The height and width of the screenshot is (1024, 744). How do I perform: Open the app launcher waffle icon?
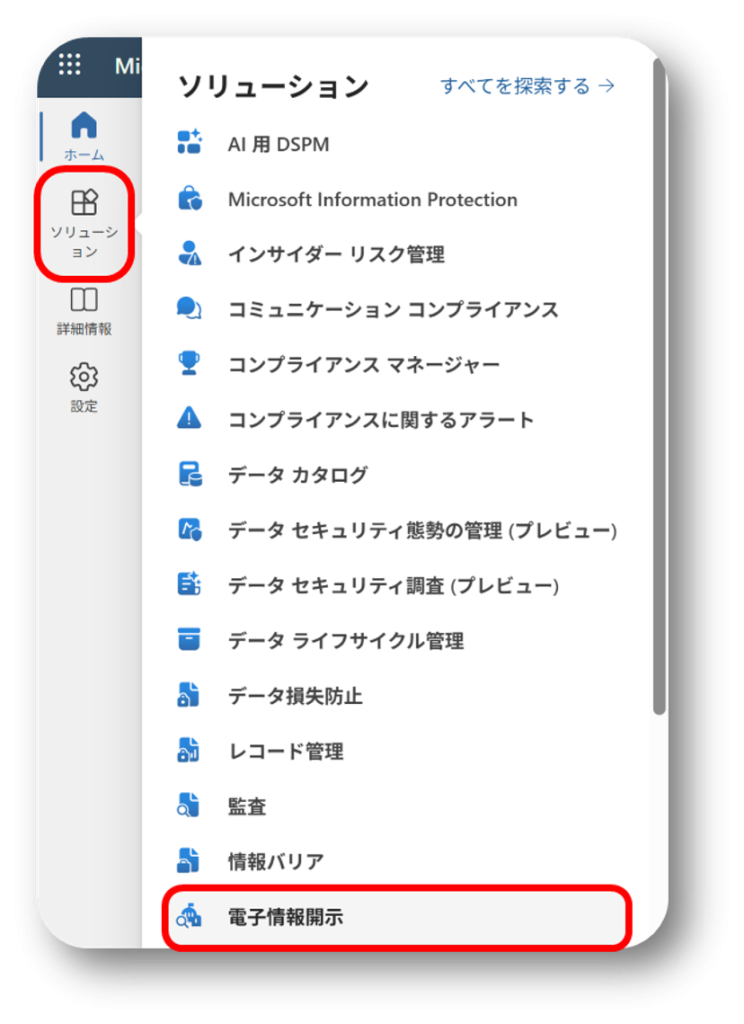tap(69, 65)
